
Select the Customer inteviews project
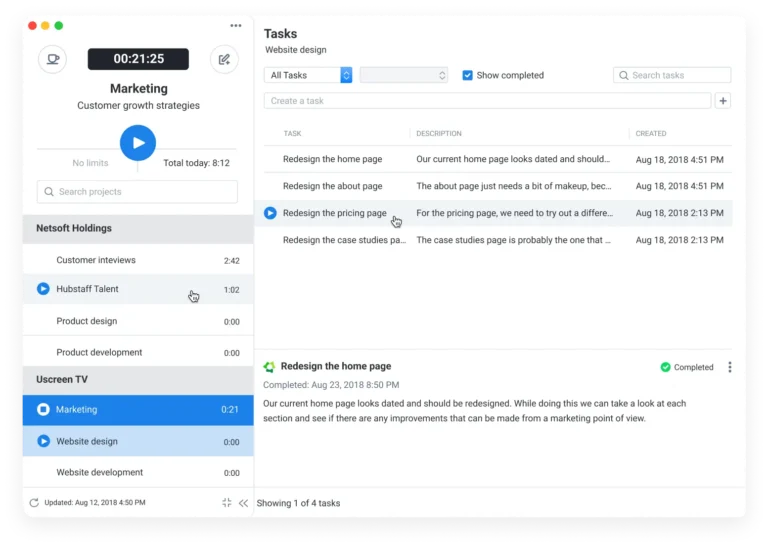click(x=138, y=260)
